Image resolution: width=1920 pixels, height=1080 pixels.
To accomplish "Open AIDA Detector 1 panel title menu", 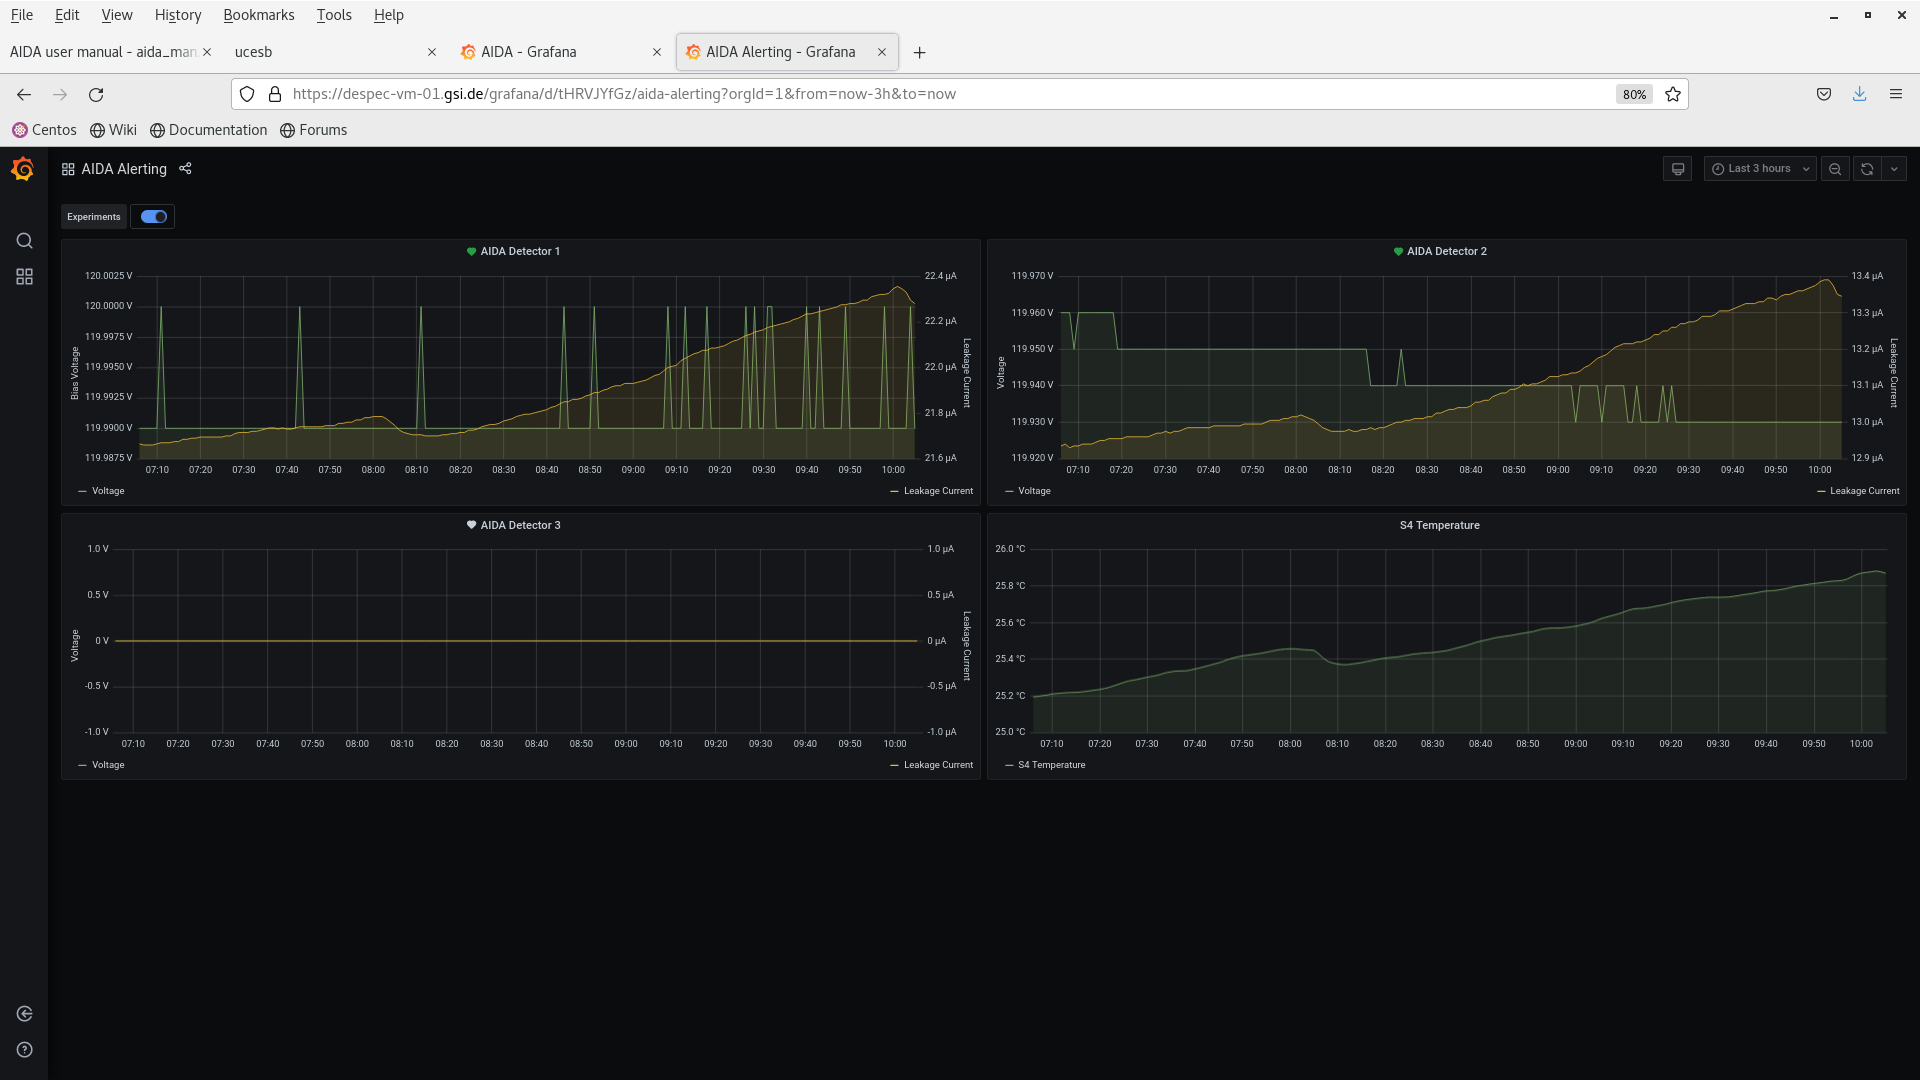I will [x=520, y=252].
